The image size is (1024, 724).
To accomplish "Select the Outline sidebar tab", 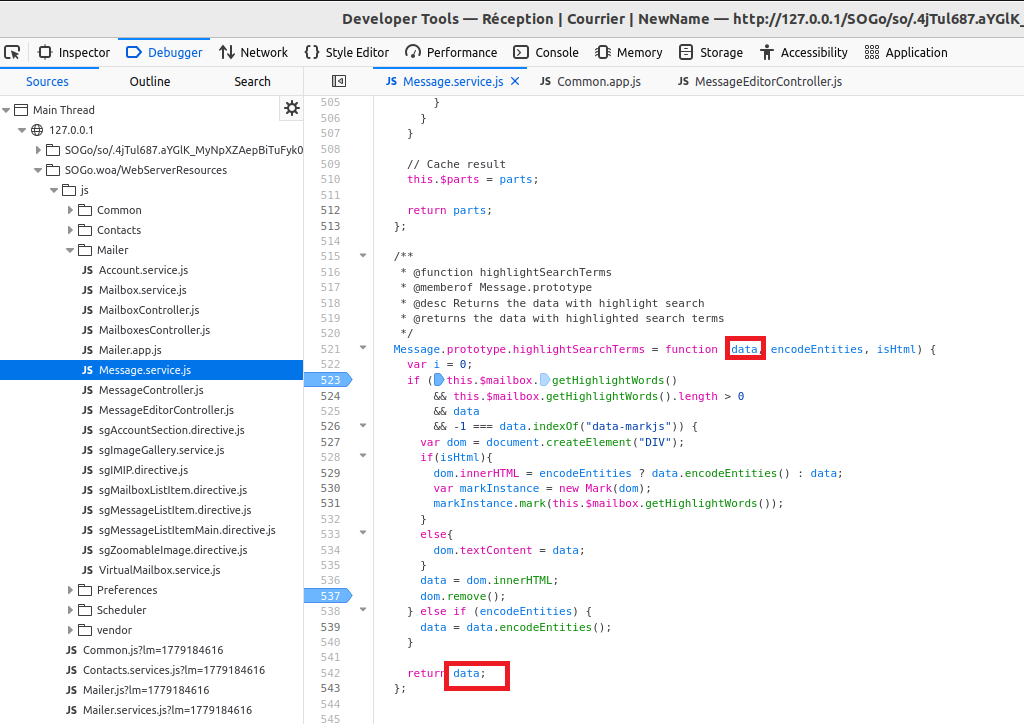I will [150, 82].
